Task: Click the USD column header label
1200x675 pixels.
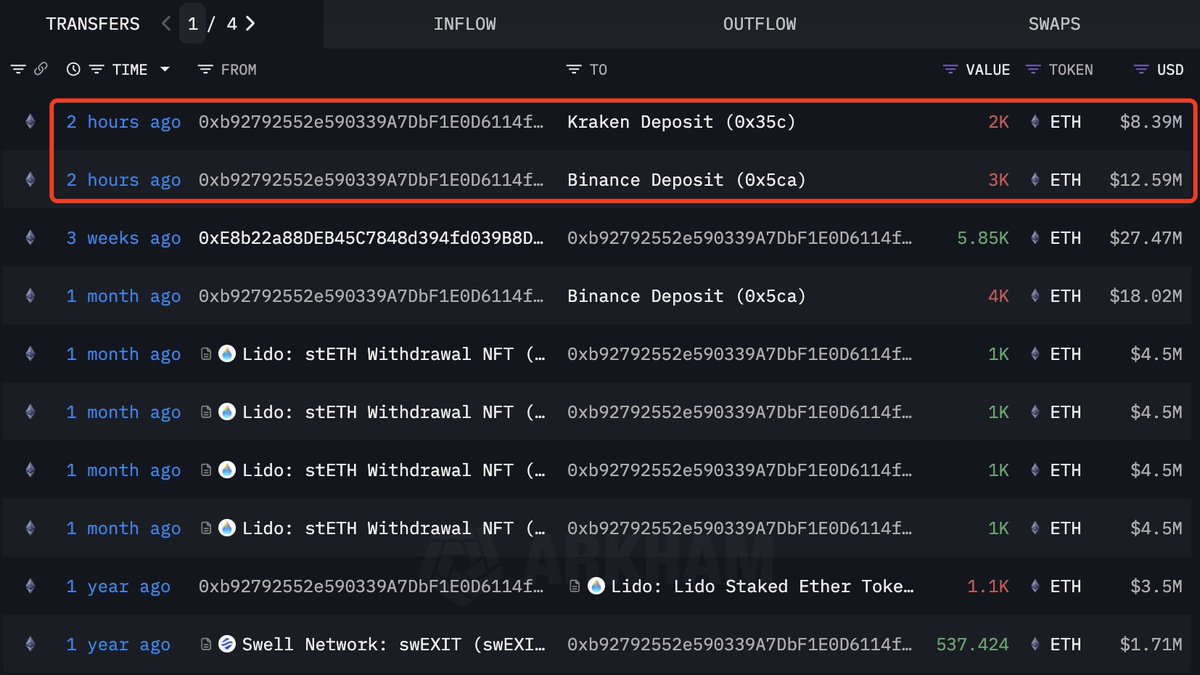Action: [x=1170, y=69]
